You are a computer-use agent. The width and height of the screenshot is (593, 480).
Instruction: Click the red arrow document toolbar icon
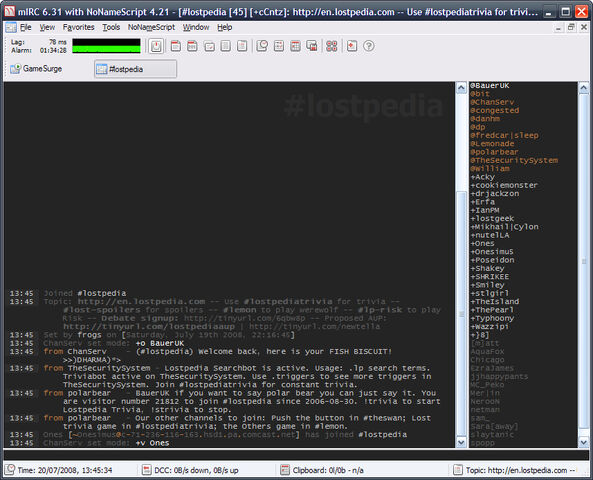[x=352, y=46]
